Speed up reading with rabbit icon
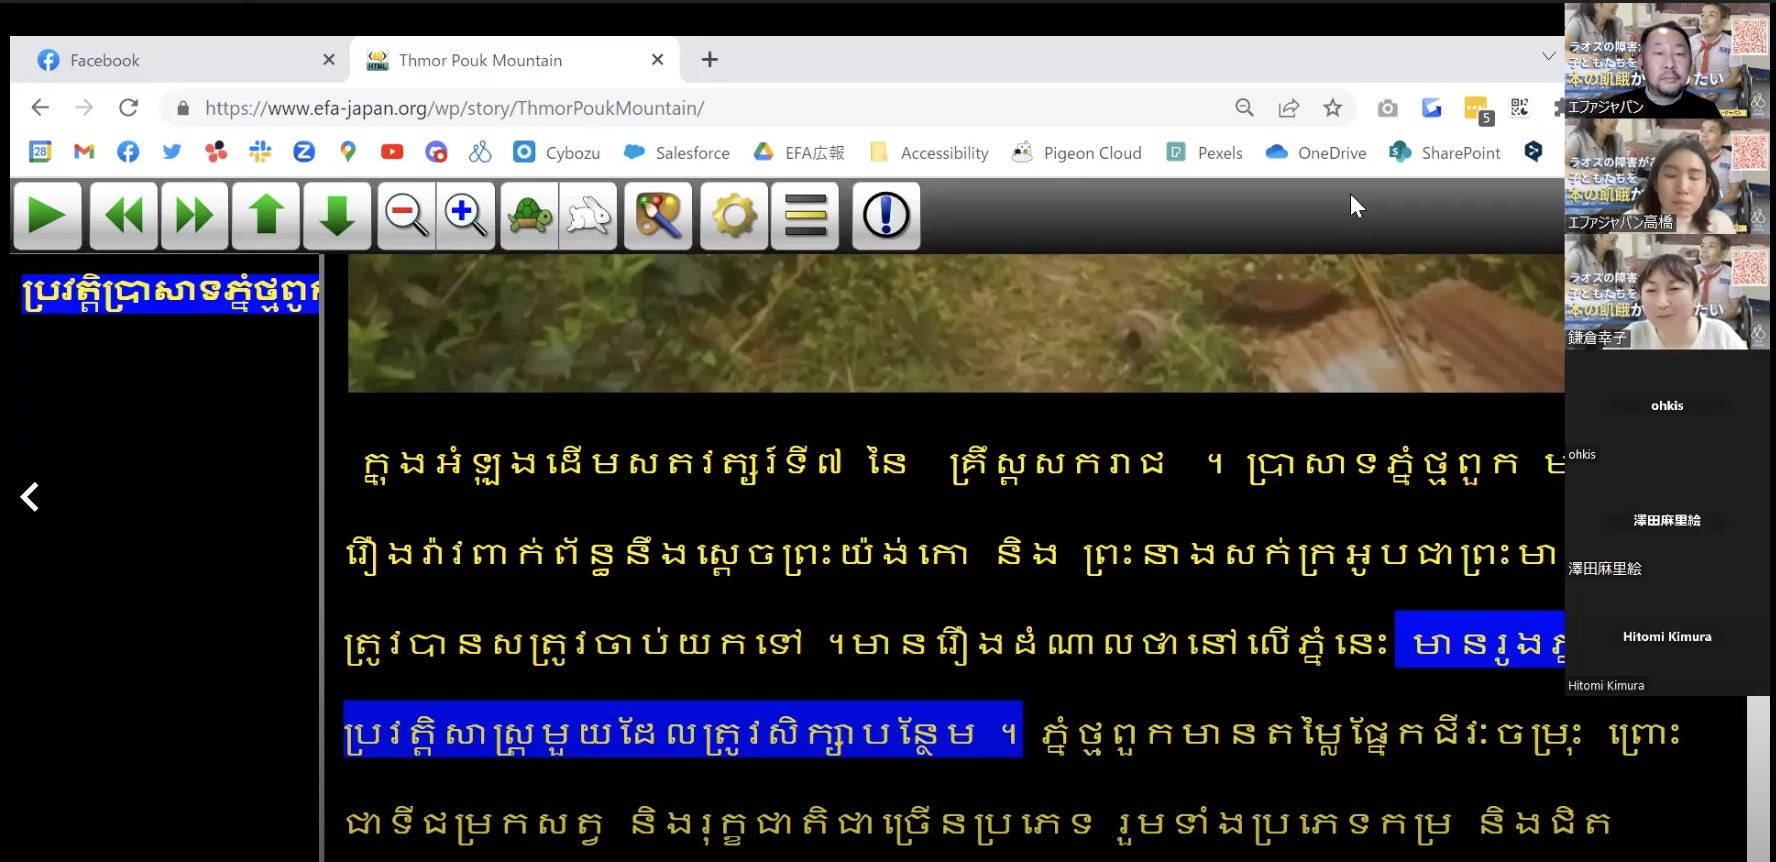The width and height of the screenshot is (1776, 862). point(589,215)
